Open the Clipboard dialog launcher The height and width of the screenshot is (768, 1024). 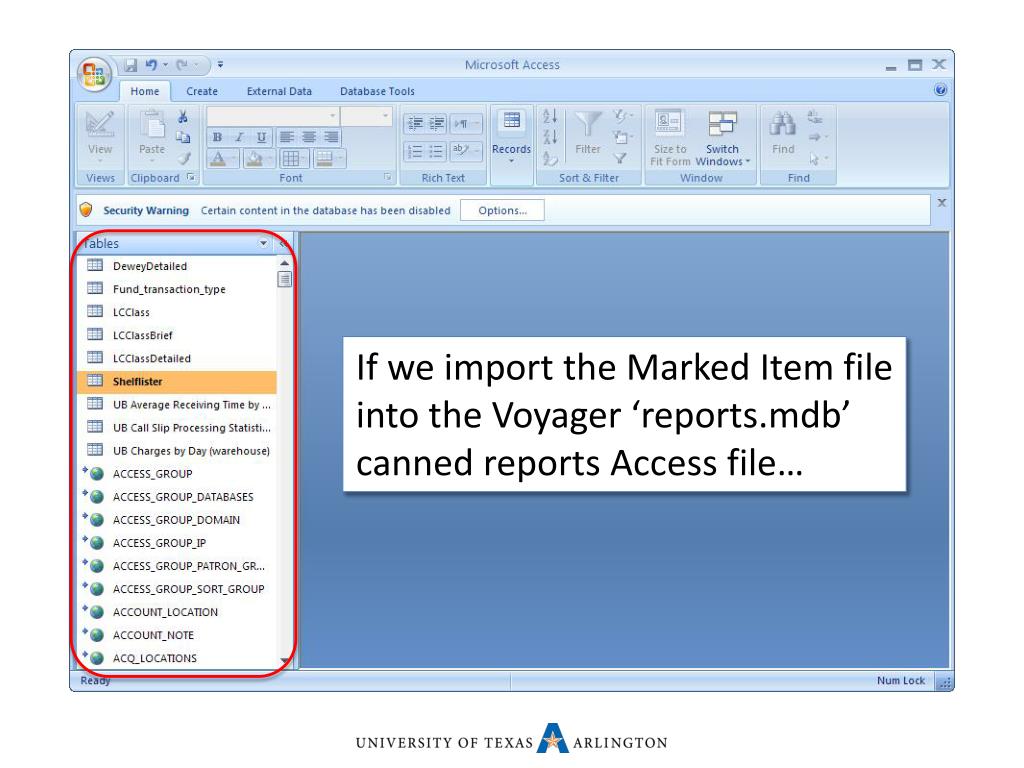tap(191, 177)
